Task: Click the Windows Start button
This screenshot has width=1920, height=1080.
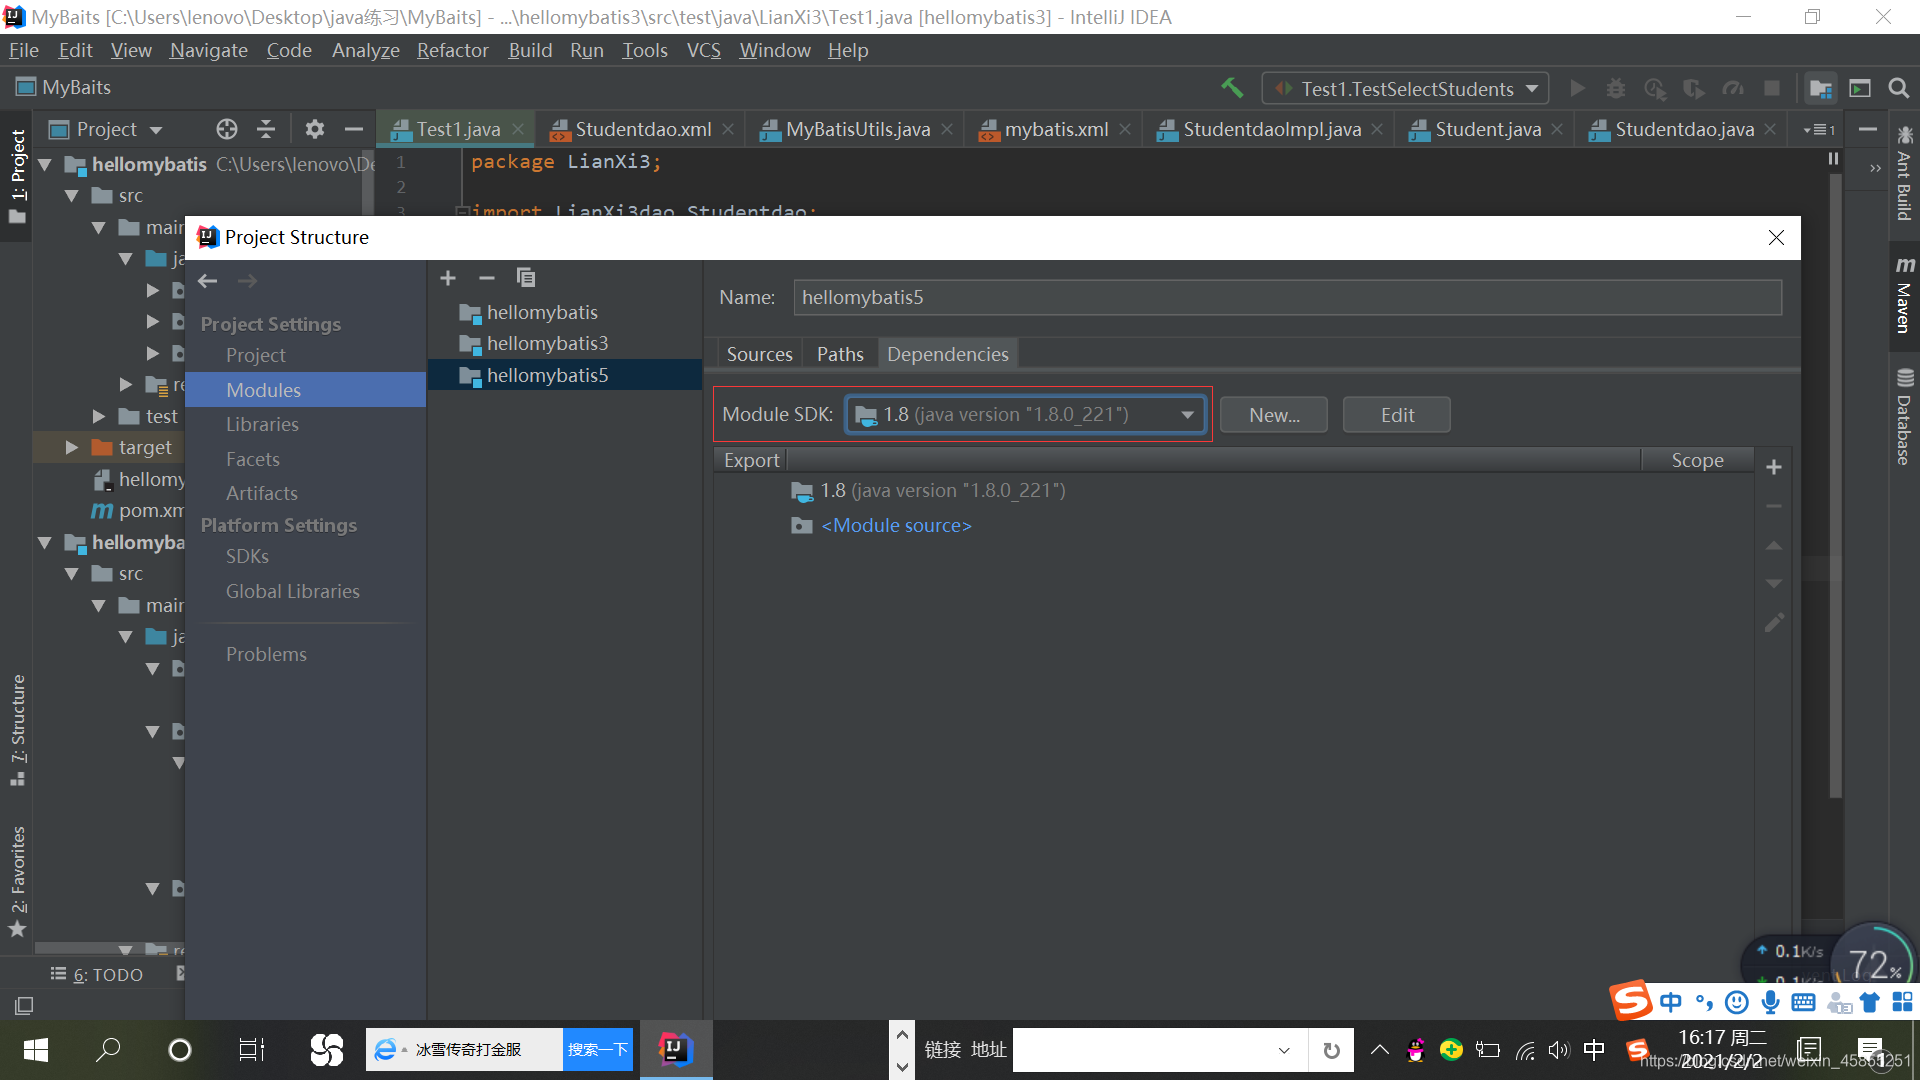Action: click(x=36, y=1050)
